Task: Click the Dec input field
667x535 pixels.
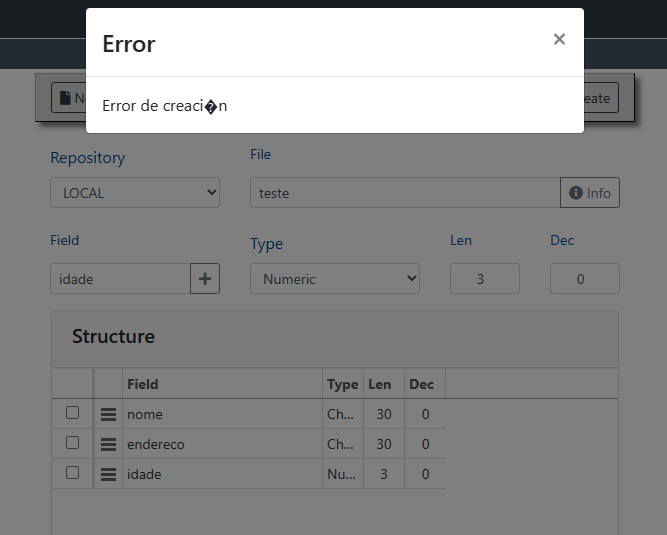Action: point(585,279)
